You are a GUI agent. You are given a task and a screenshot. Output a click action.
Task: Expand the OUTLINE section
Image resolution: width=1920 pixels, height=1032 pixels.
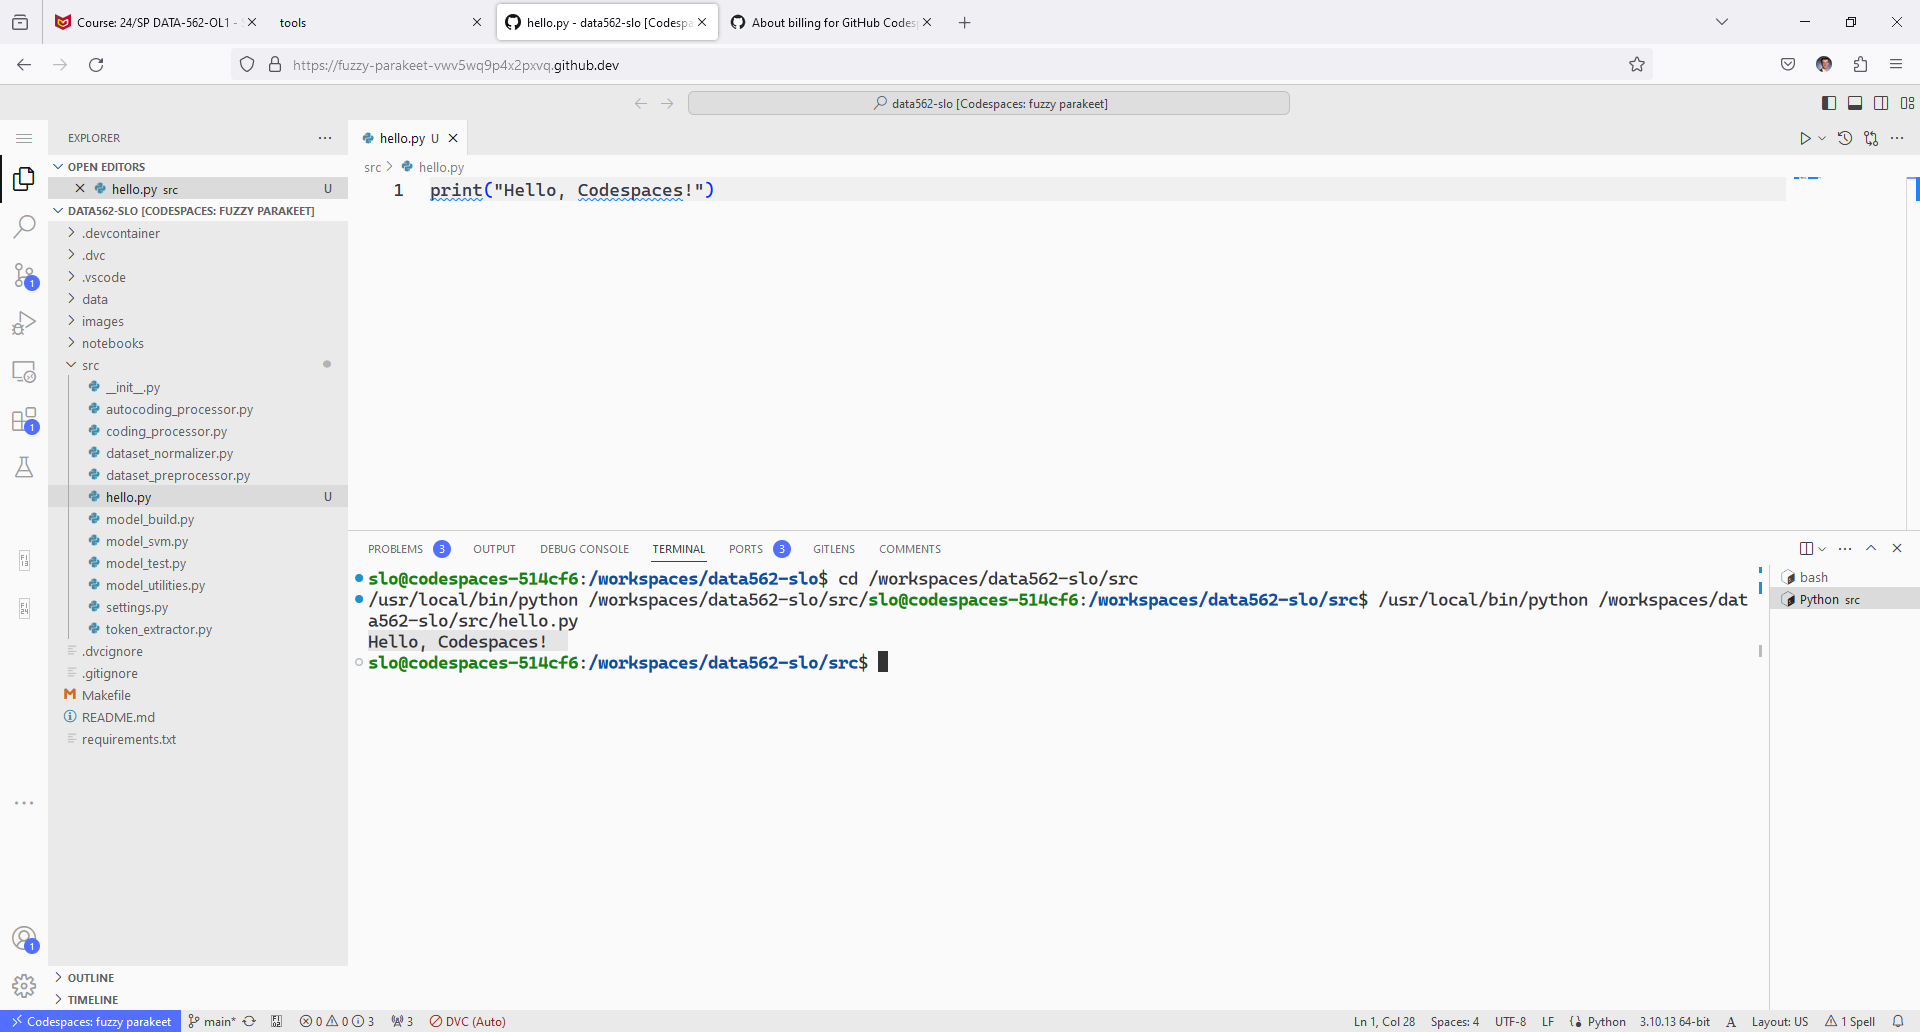pos(90,978)
